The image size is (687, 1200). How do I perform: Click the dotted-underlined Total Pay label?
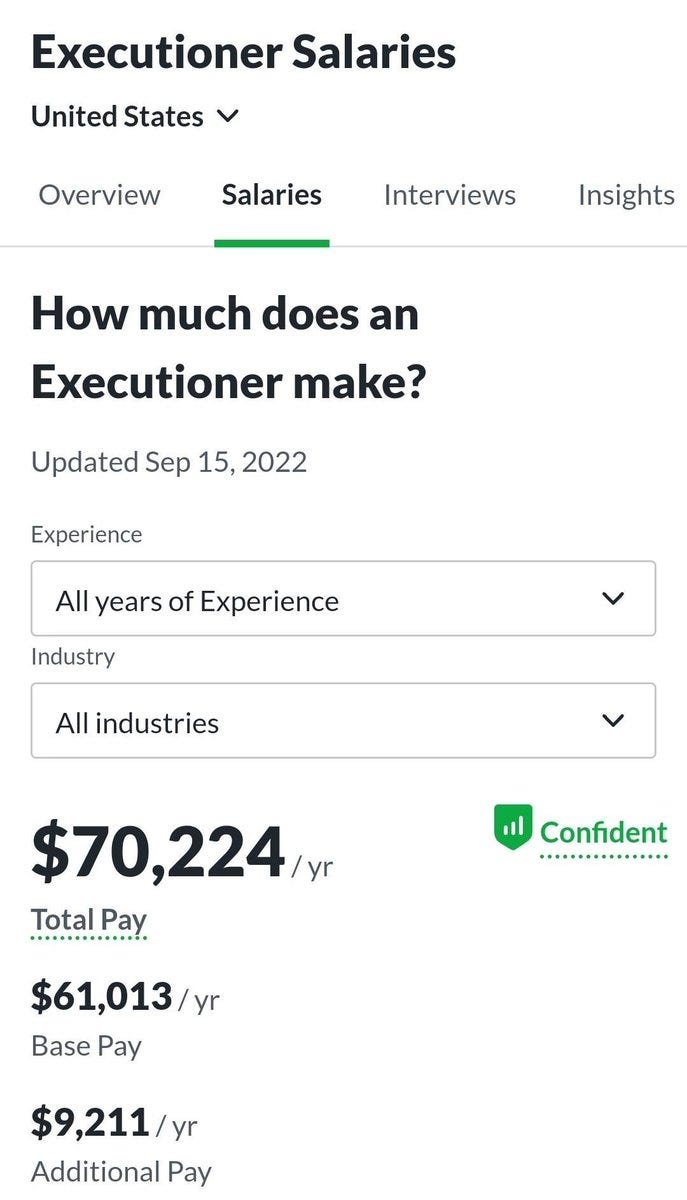click(88, 919)
